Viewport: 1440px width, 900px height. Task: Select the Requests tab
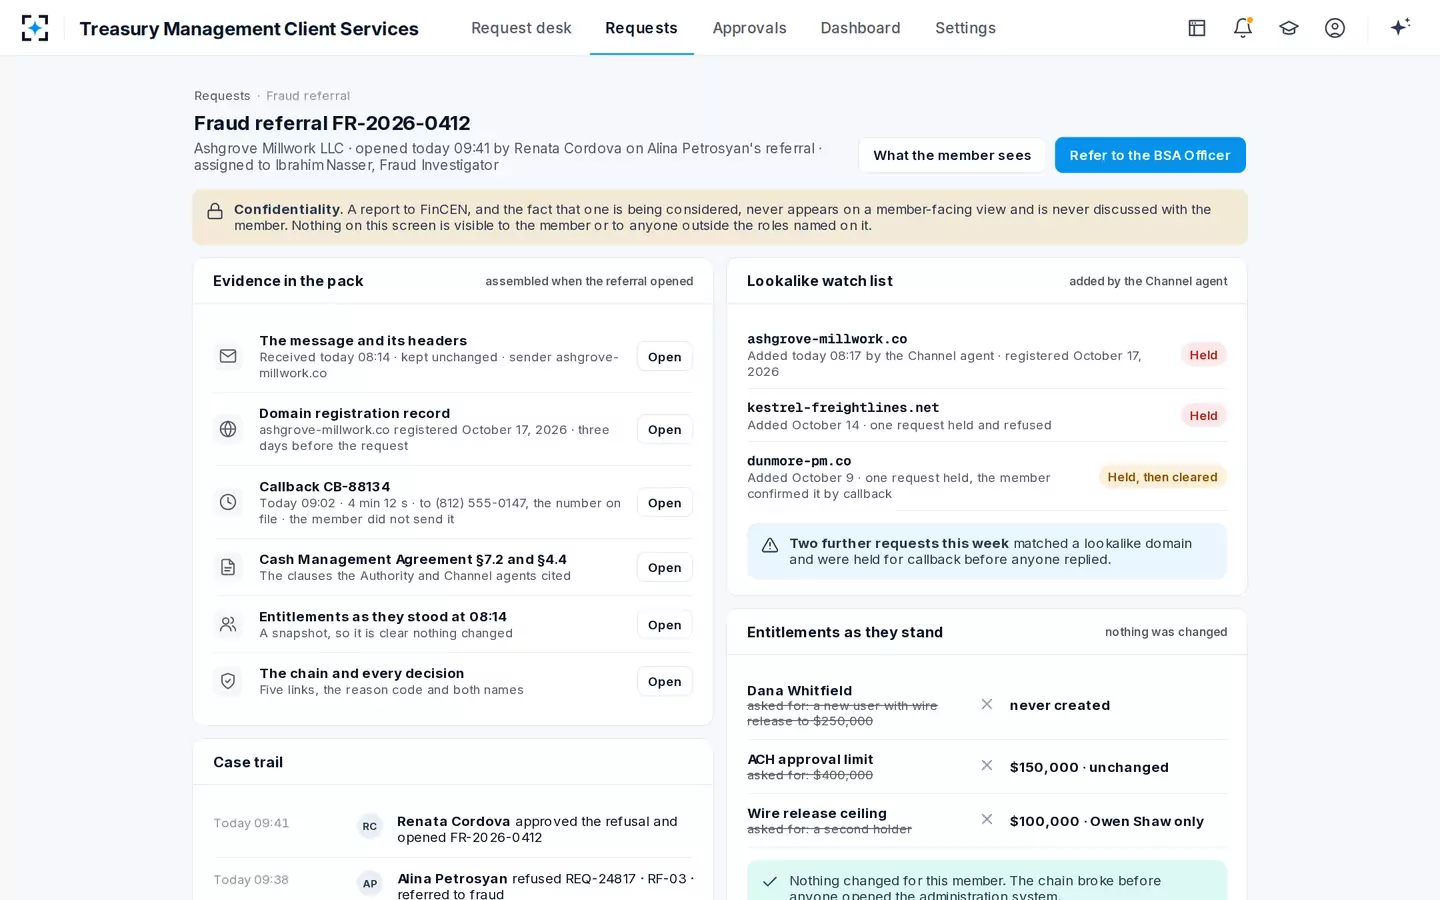point(641,28)
